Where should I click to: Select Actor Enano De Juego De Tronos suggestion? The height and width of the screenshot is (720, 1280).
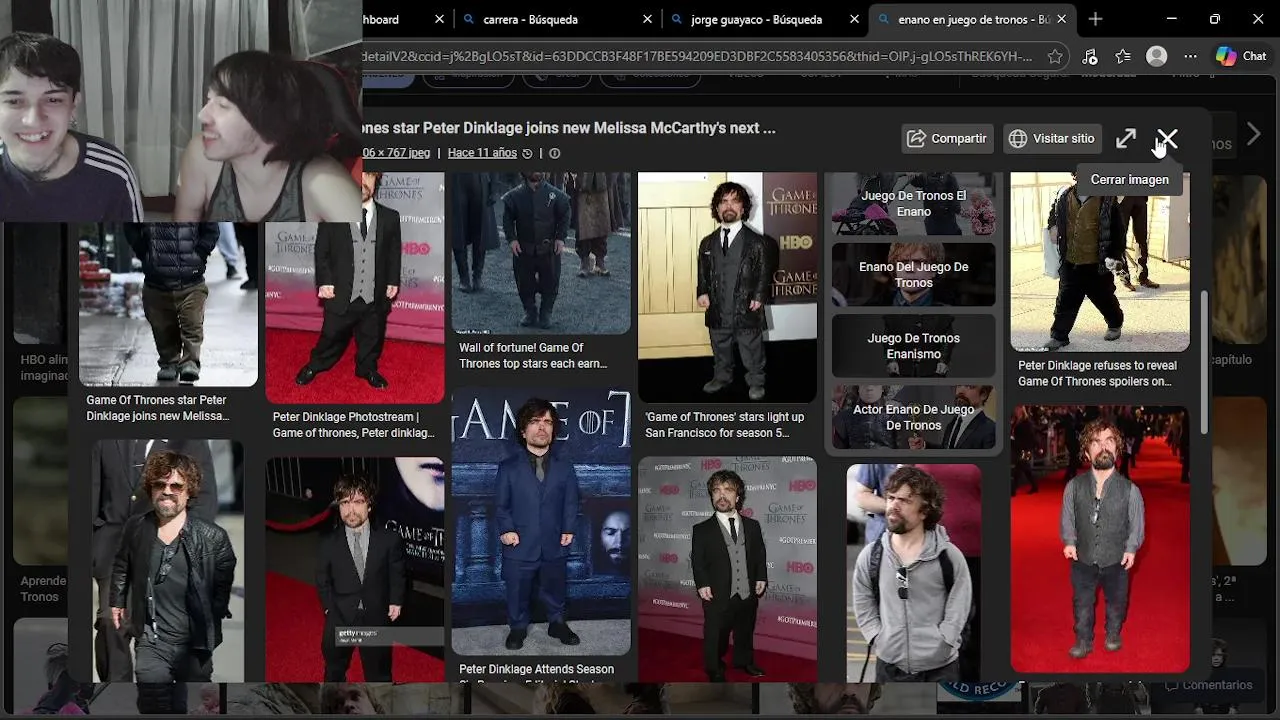913,417
